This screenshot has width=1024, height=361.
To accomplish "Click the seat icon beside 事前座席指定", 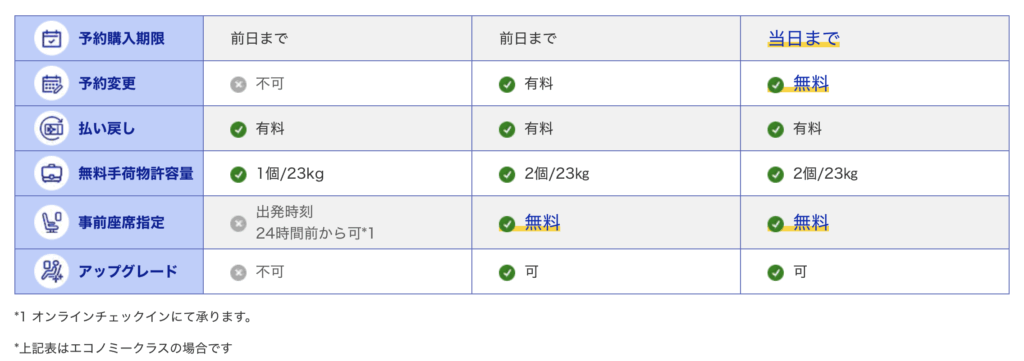I will pyautogui.click(x=52, y=223).
